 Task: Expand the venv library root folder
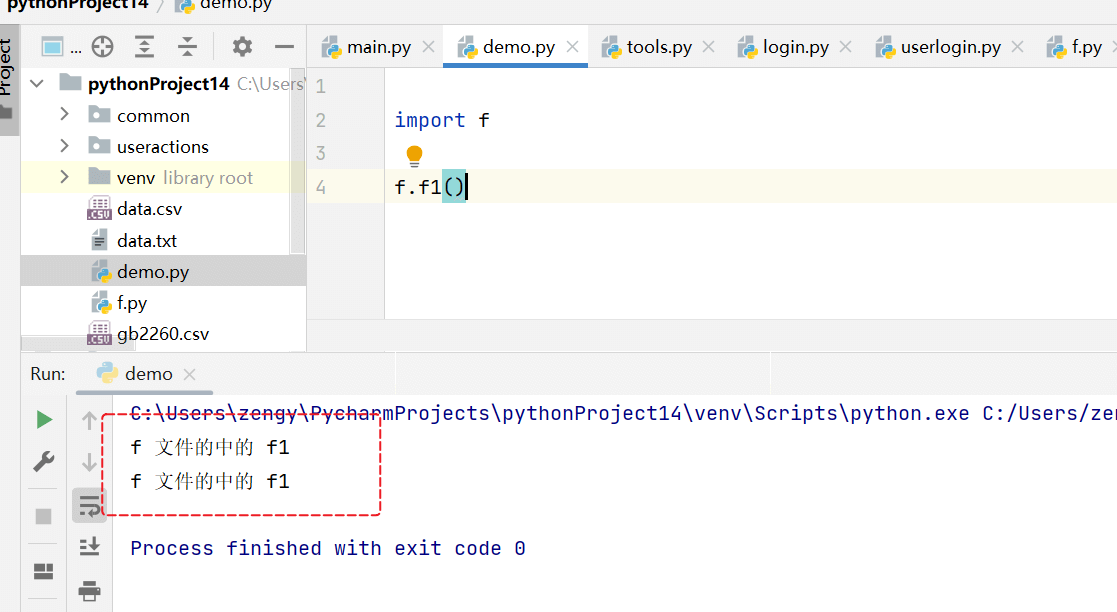tap(64, 177)
